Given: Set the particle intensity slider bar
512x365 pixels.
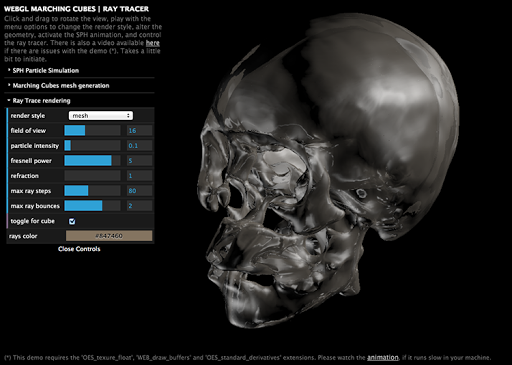Looking at the screenshot, I should (x=92, y=145).
